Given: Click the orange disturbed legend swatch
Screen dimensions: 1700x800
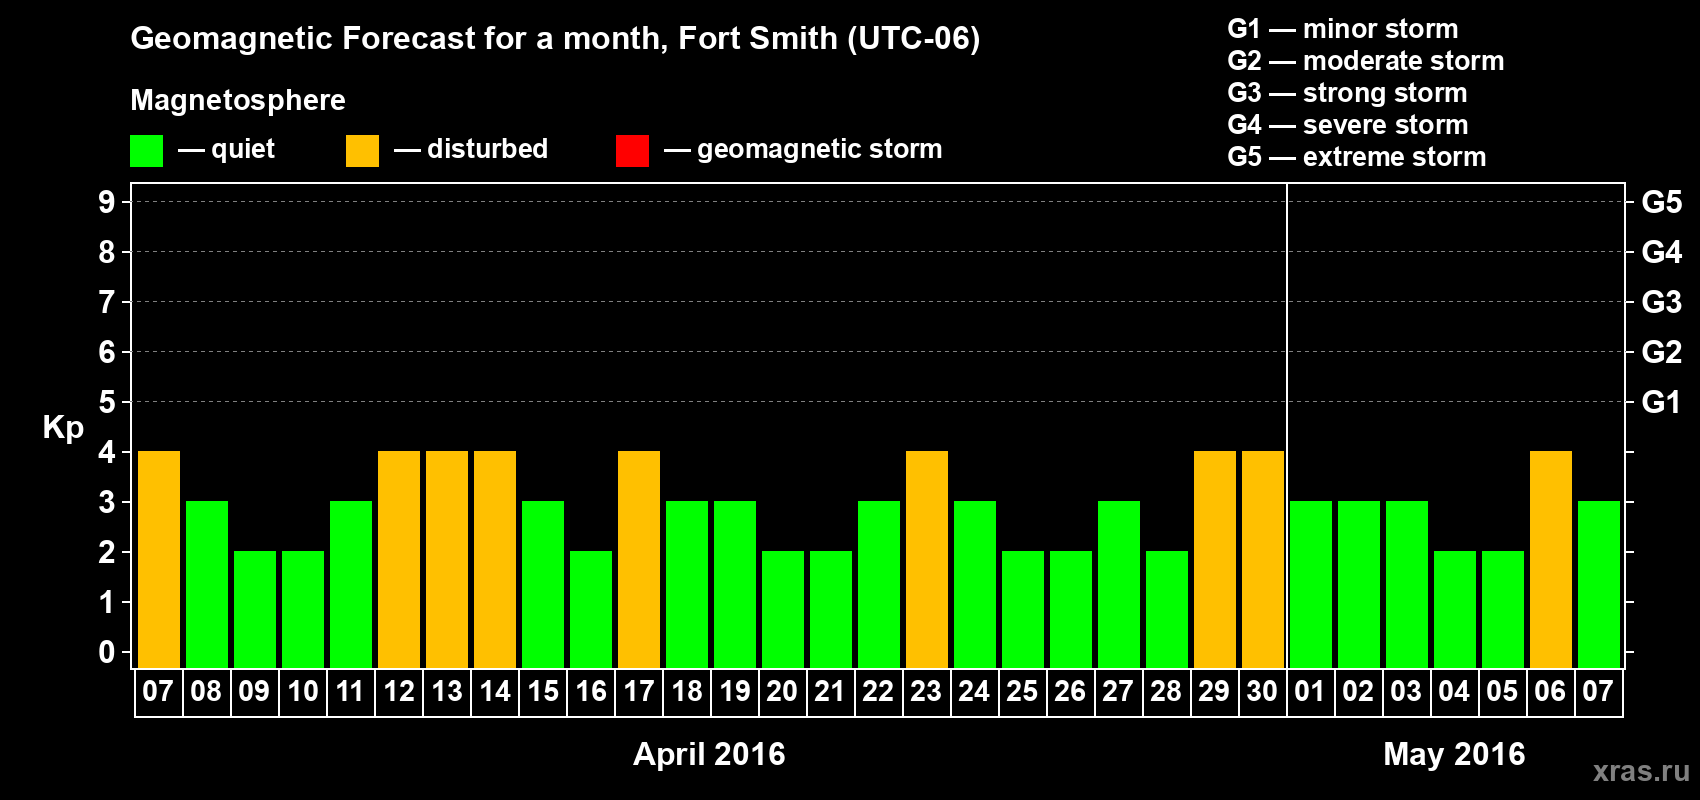Looking at the screenshot, I should [362, 151].
